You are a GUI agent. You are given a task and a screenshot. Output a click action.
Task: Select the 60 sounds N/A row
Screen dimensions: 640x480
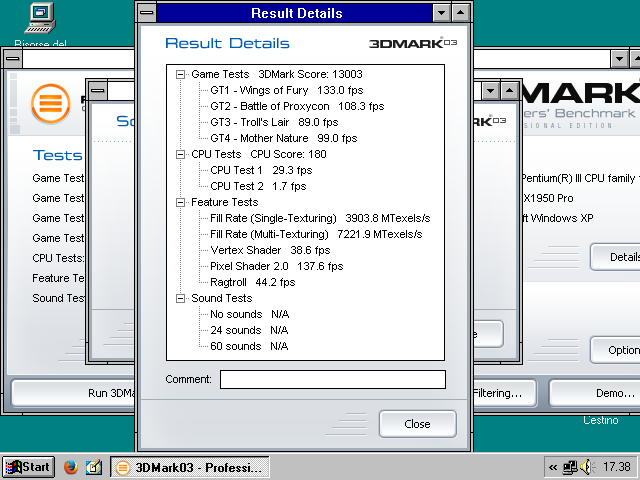click(249, 346)
